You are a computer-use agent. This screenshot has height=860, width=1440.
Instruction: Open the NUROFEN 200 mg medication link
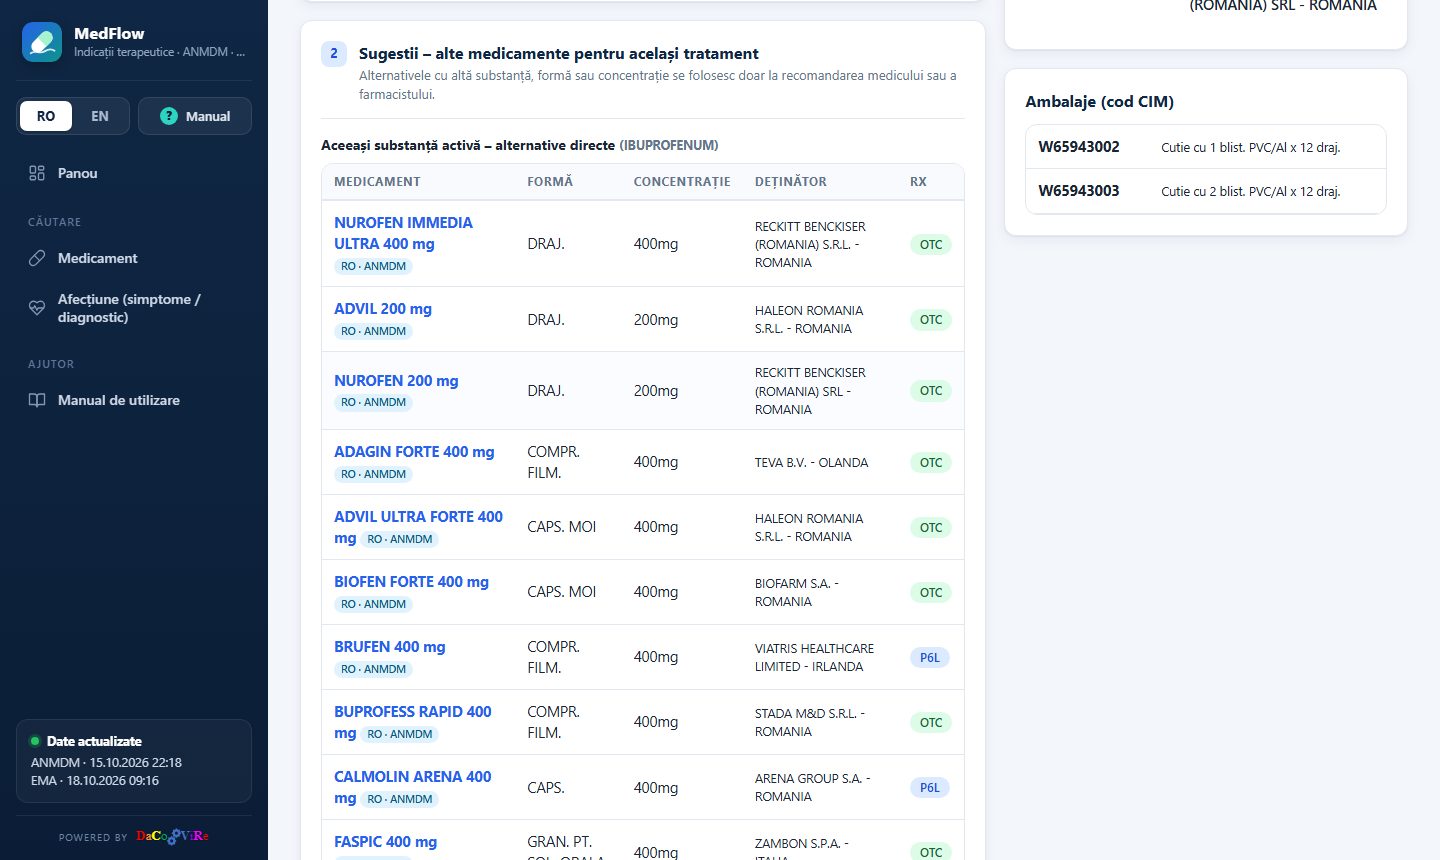pyautogui.click(x=396, y=381)
